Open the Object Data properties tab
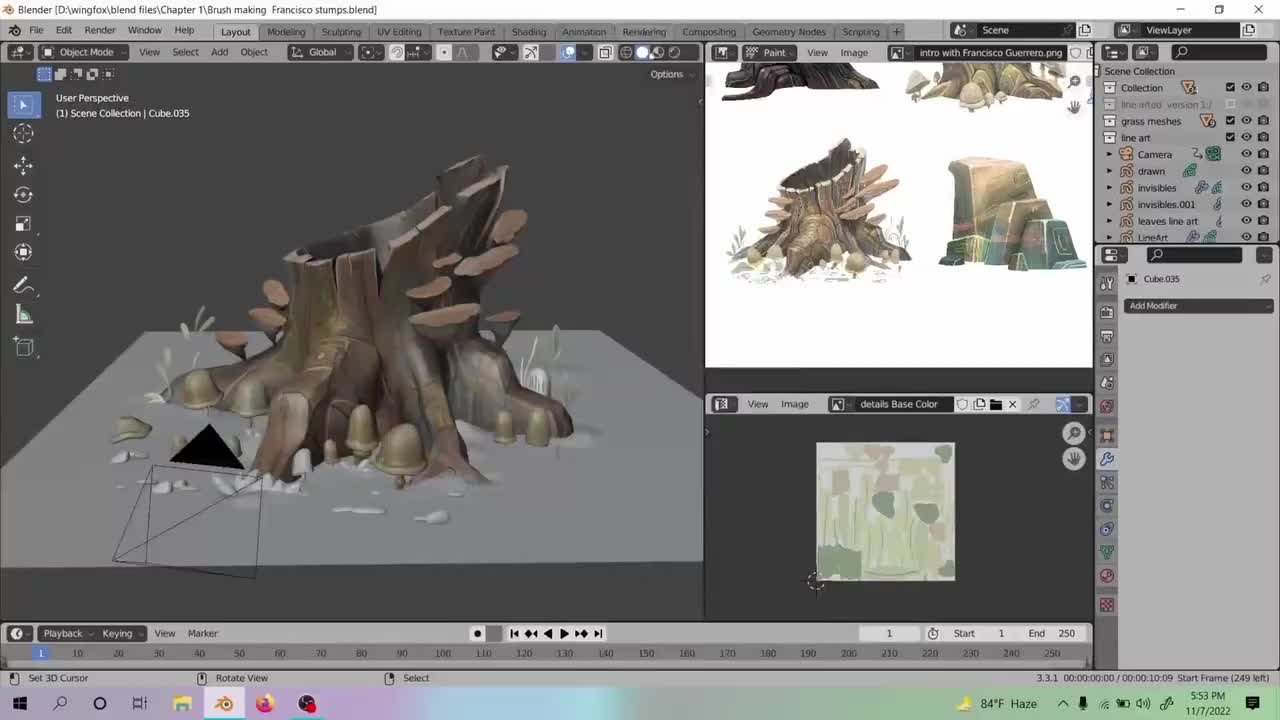This screenshot has width=1280, height=720. [x=1107, y=552]
